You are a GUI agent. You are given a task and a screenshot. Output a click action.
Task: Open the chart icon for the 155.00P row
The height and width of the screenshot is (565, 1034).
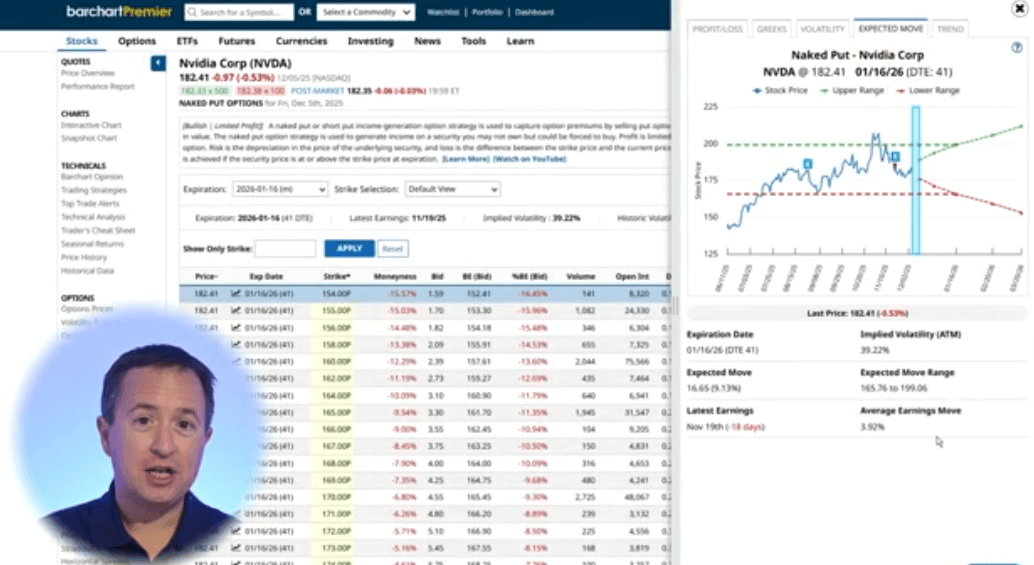click(x=236, y=311)
